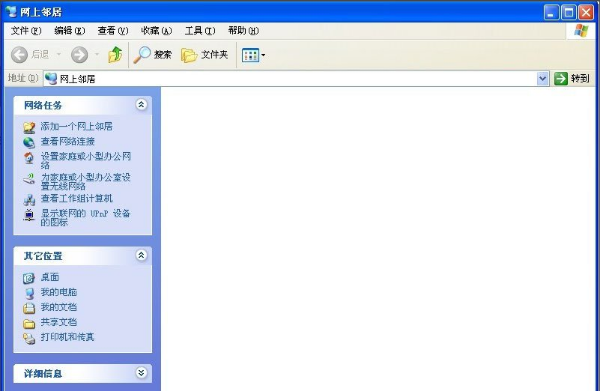601x391 pixels.
Task: Collapse the 其它位置 panel
Action: (141, 255)
